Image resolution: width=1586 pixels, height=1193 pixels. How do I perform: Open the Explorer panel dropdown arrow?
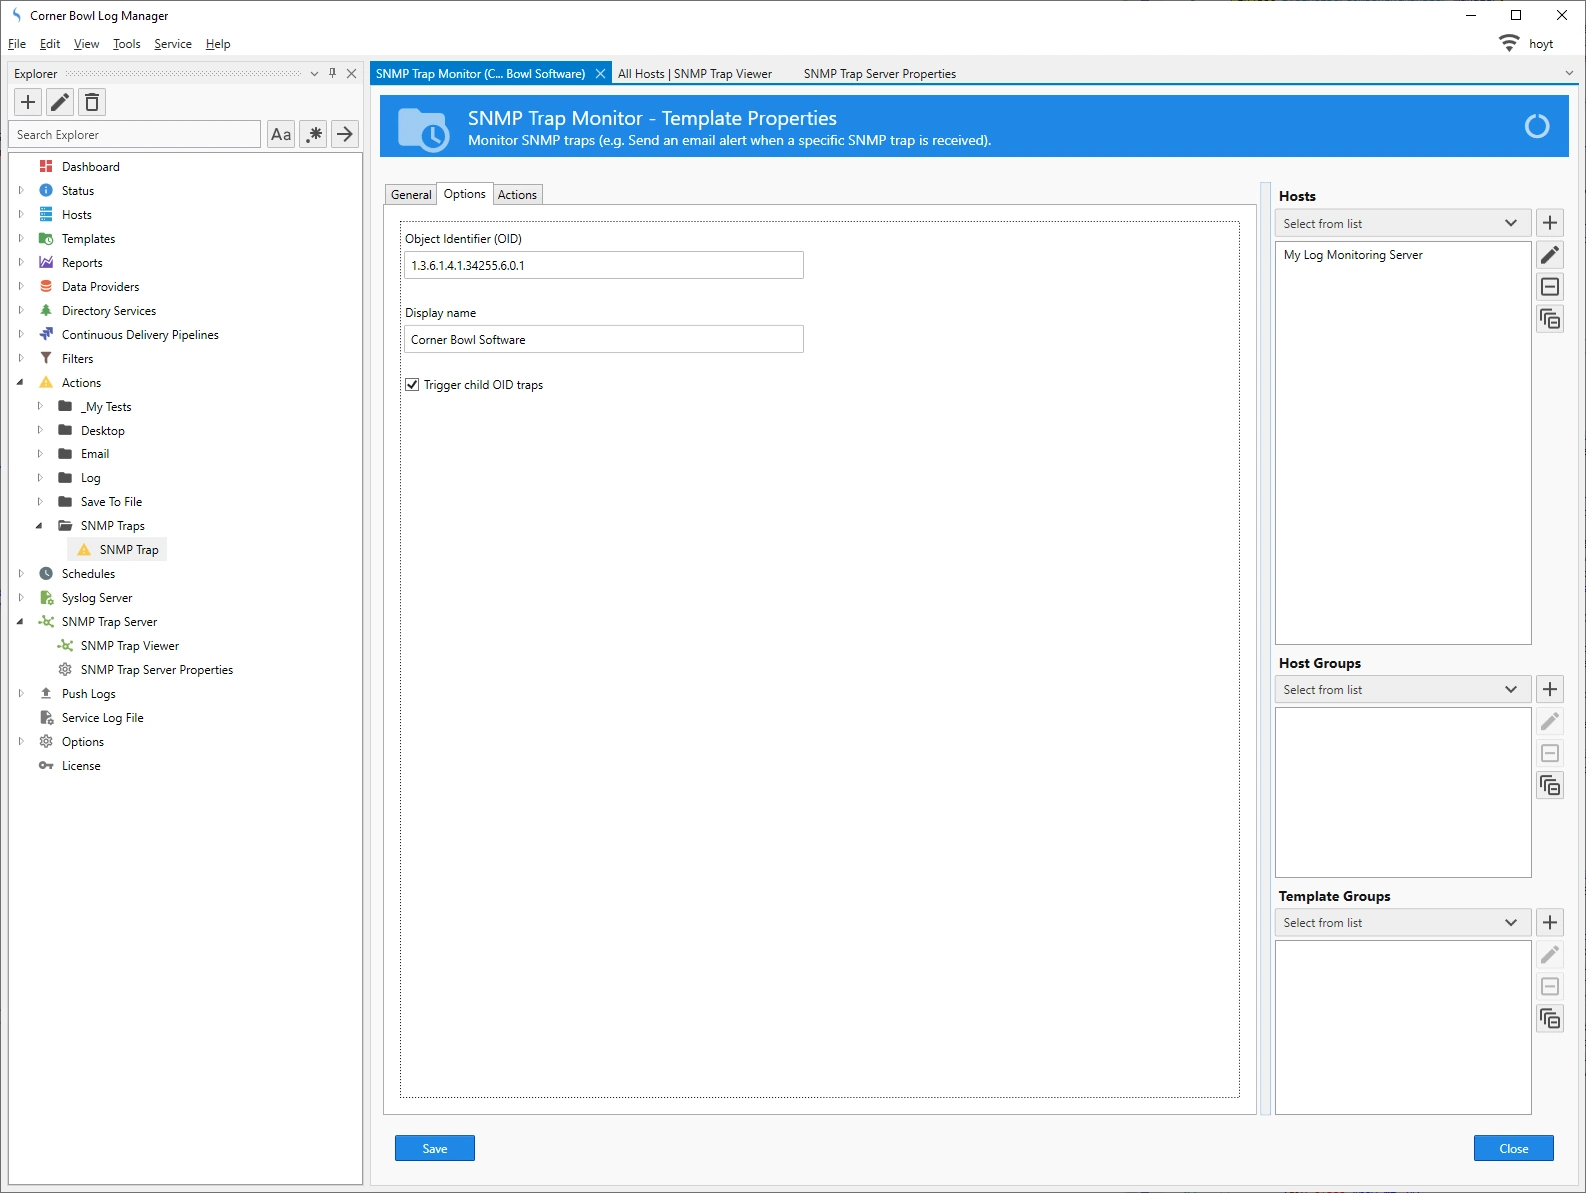tap(314, 73)
